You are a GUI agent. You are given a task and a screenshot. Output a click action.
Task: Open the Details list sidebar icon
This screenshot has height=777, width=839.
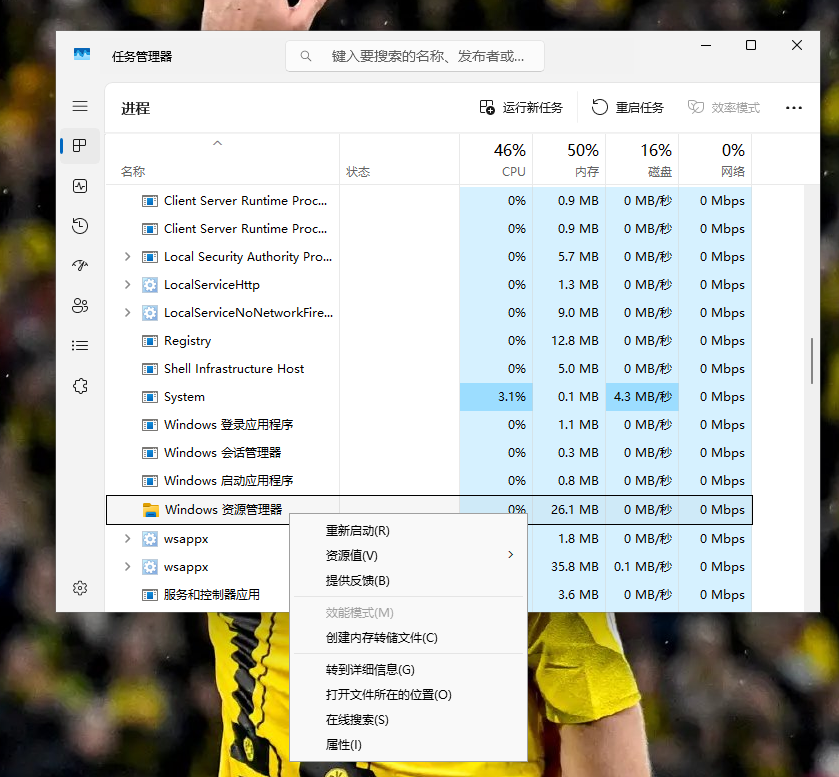click(x=80, y=346)
